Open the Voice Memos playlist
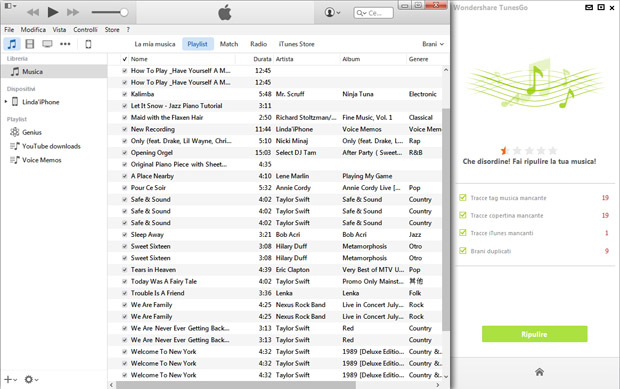620x389 pixels. point(42,160)
